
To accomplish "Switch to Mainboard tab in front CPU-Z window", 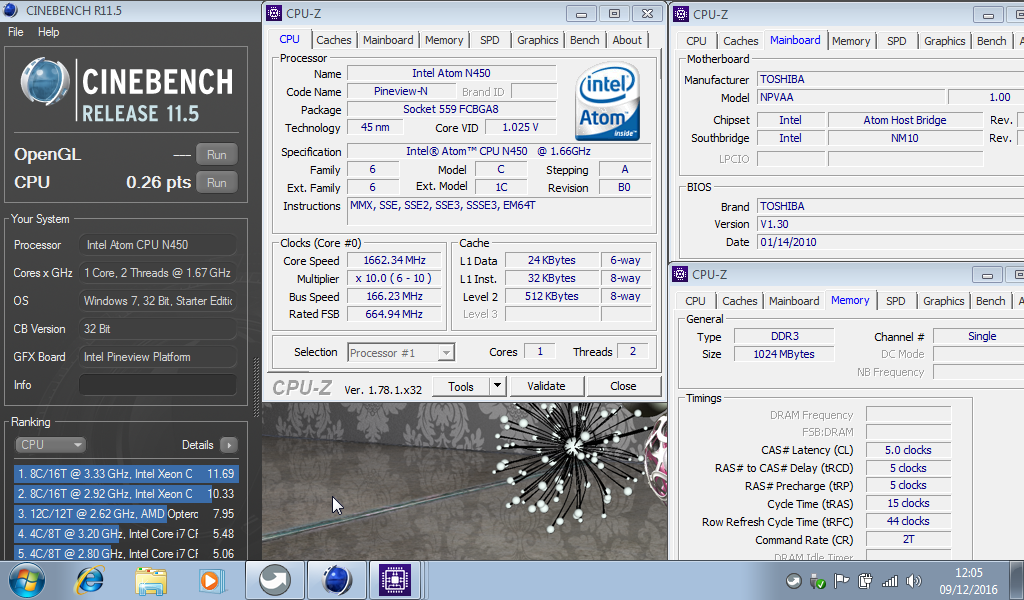I will pyautogui.click(x=388, y=40).
